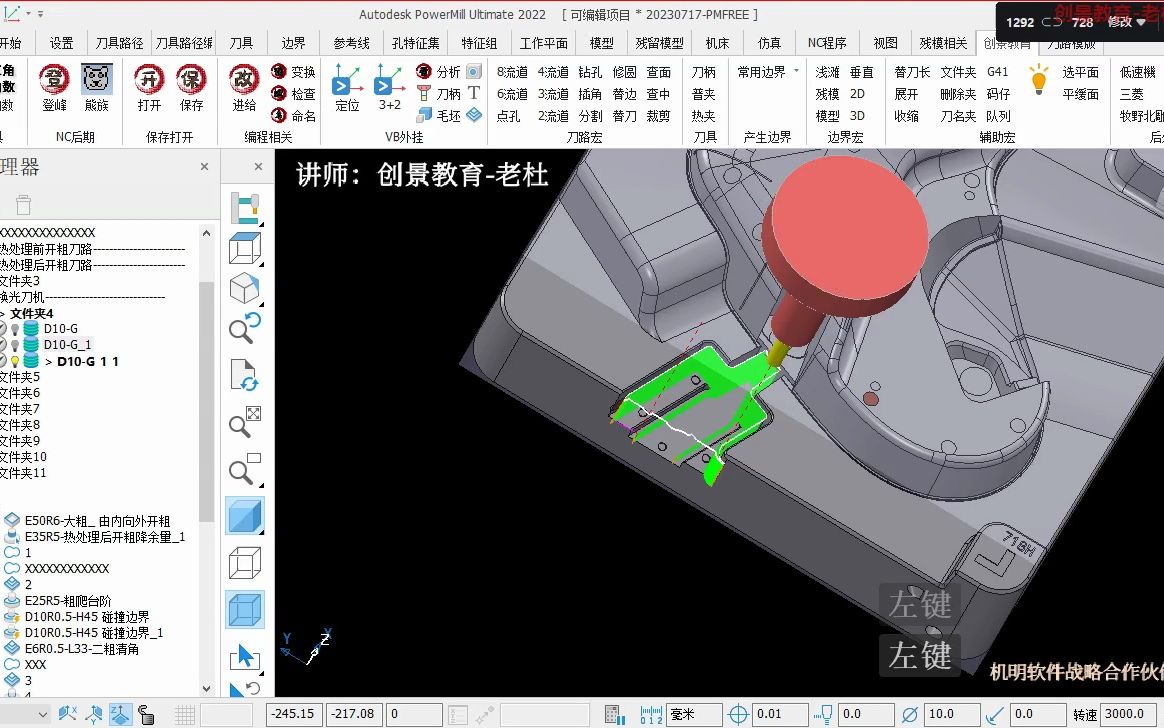The image size is (1164, 728).
Task: Switch to the 参考线 ribbon tab
Action: click(x=351, y=43)
